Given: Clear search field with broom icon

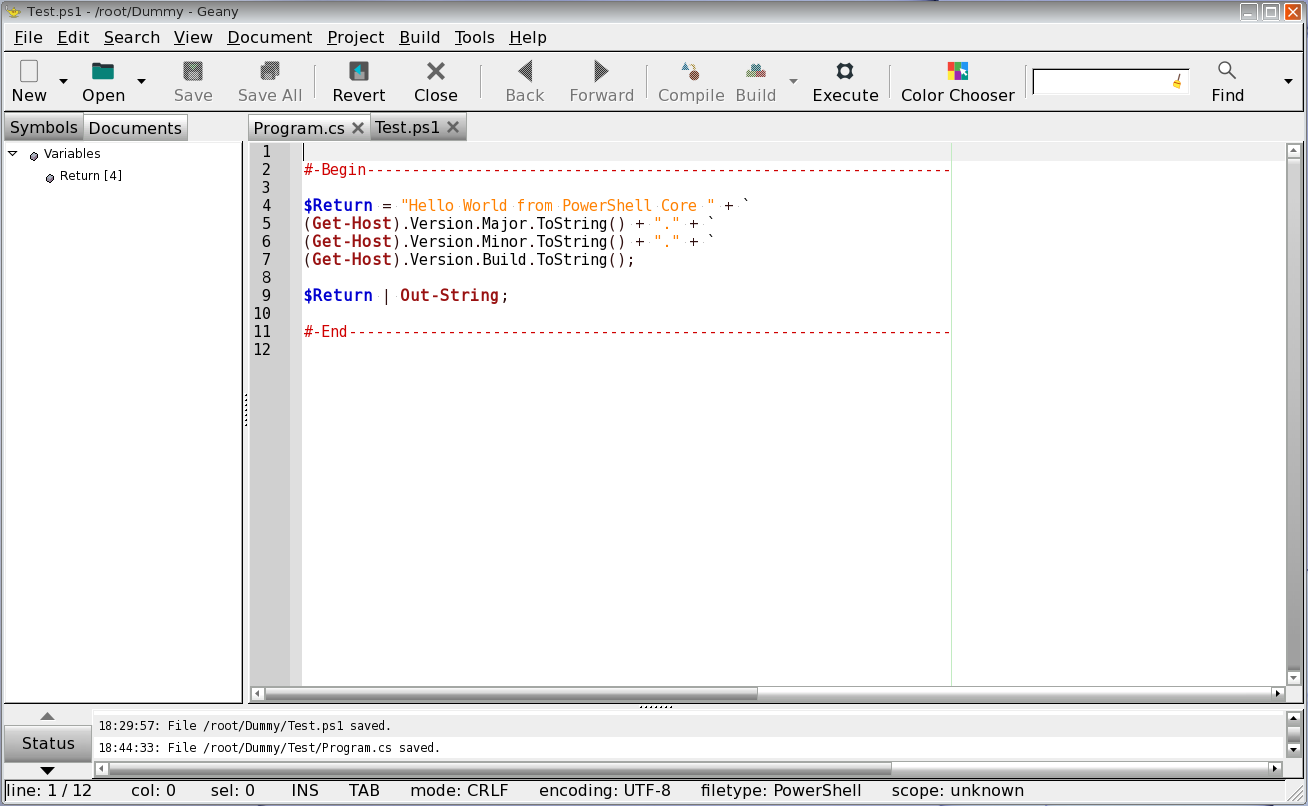Looking at the screenshot, I should [x=1178, y=82].
